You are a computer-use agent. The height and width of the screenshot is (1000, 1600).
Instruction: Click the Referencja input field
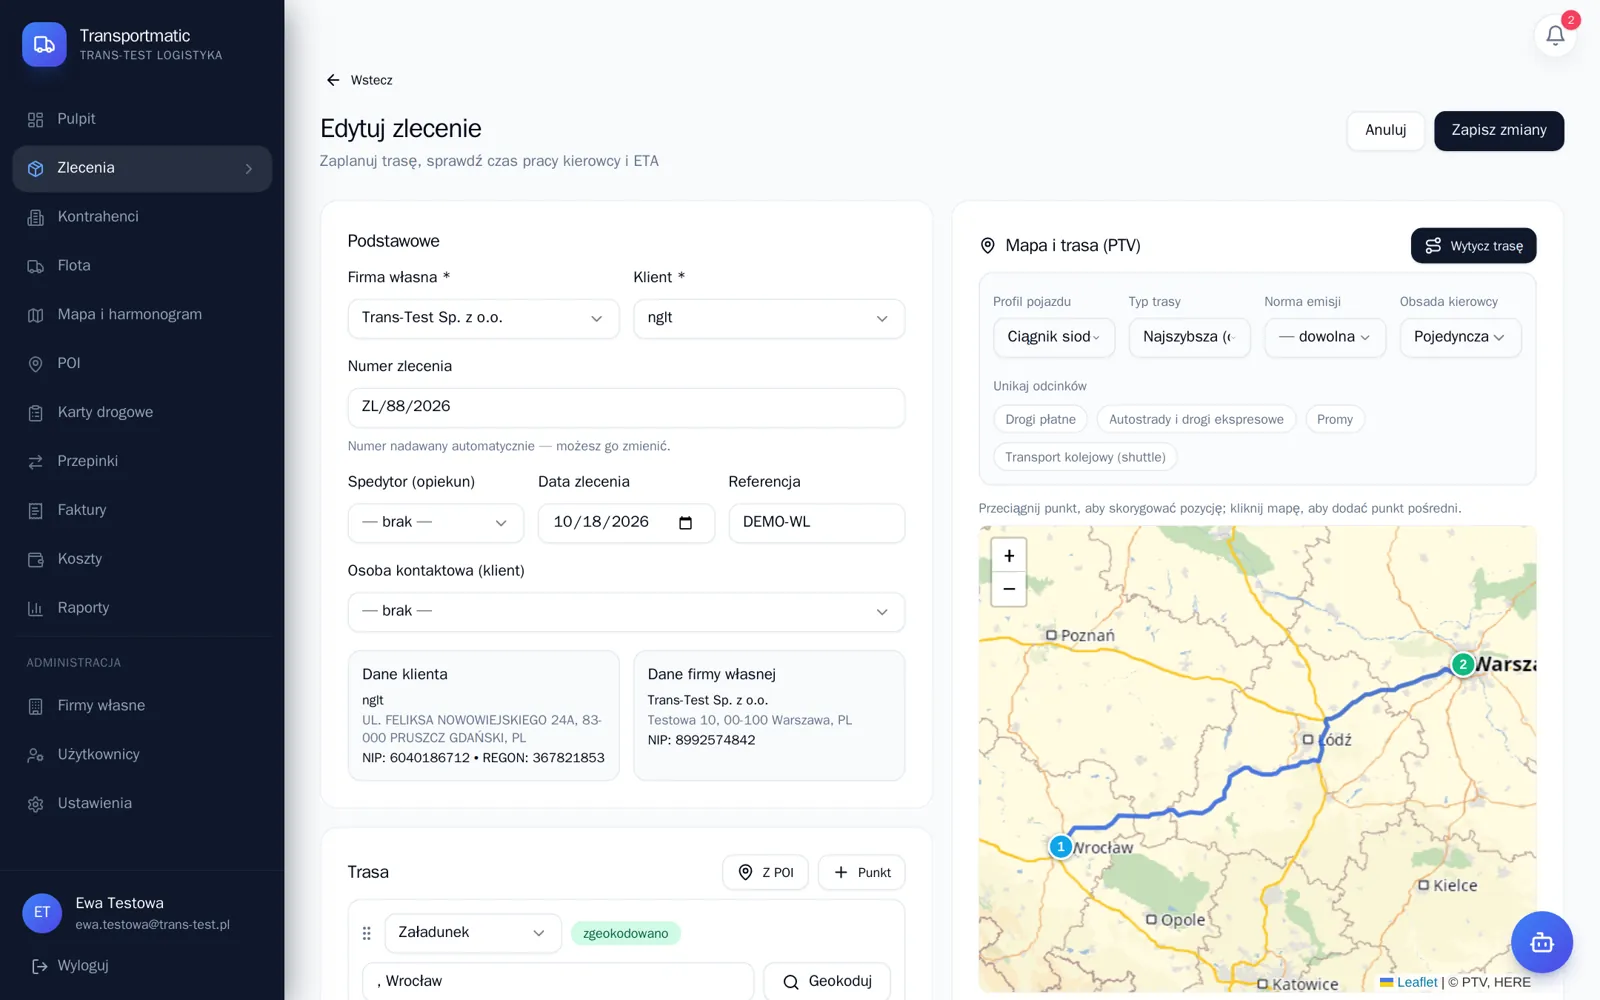pos(816,523)
